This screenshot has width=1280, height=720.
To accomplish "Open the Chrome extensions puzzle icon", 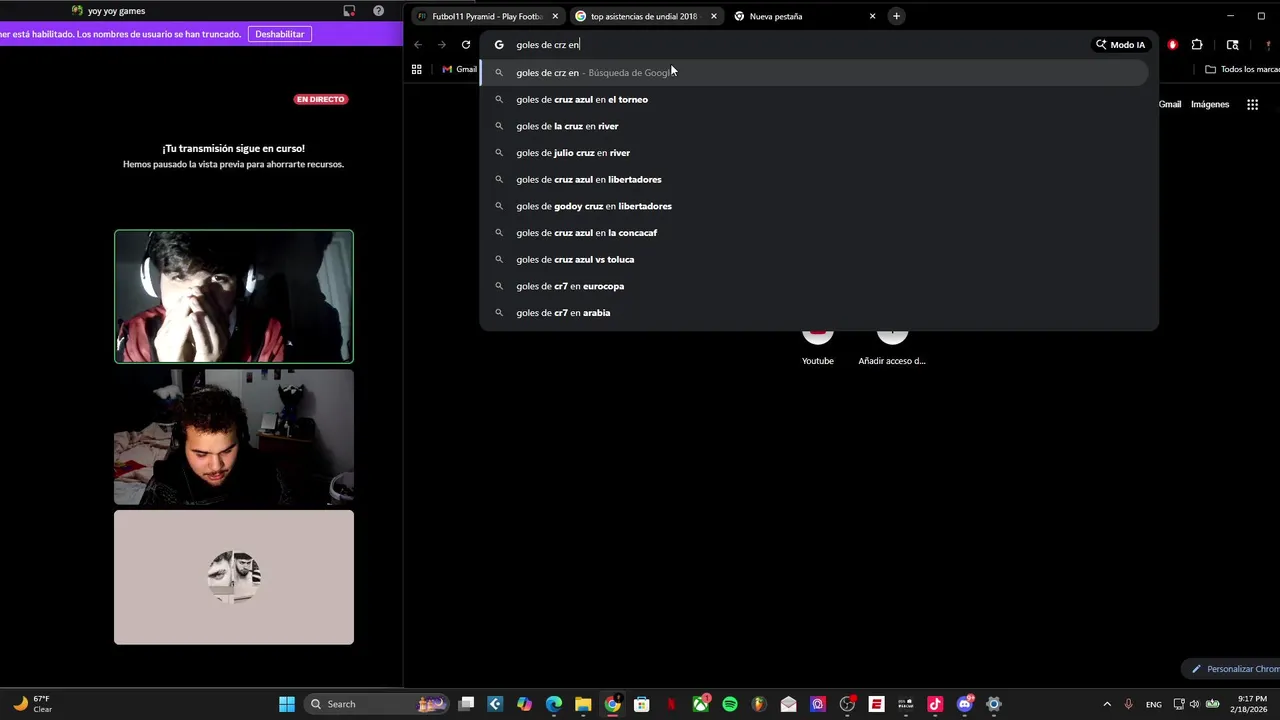I will (1197, 45).
